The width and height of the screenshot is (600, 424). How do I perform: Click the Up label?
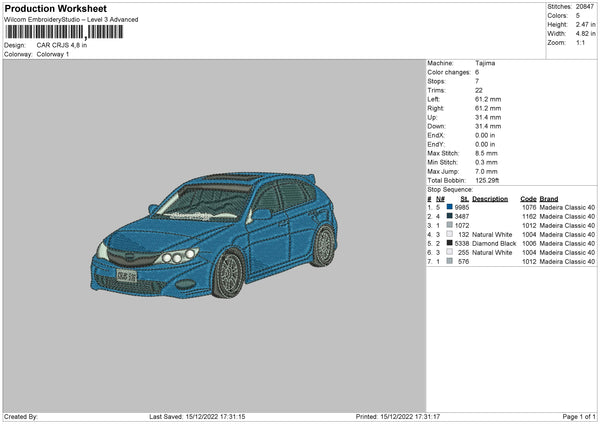point(432,117)
